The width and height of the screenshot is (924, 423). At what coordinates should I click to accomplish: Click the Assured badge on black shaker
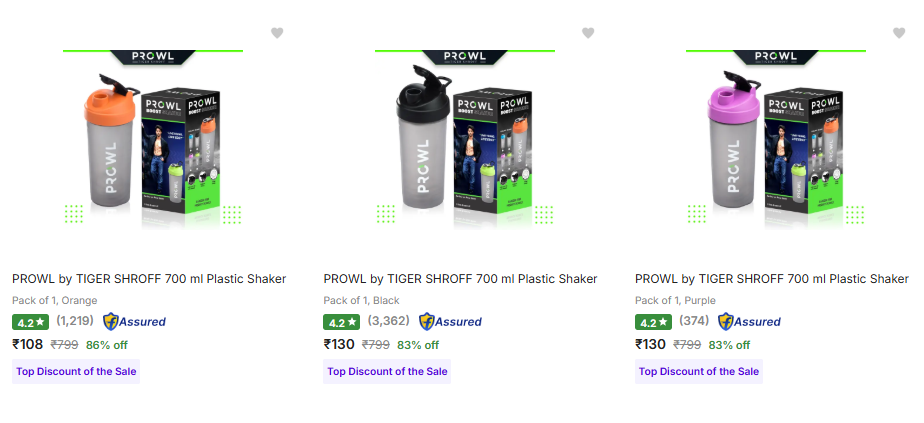coord(450,322)
